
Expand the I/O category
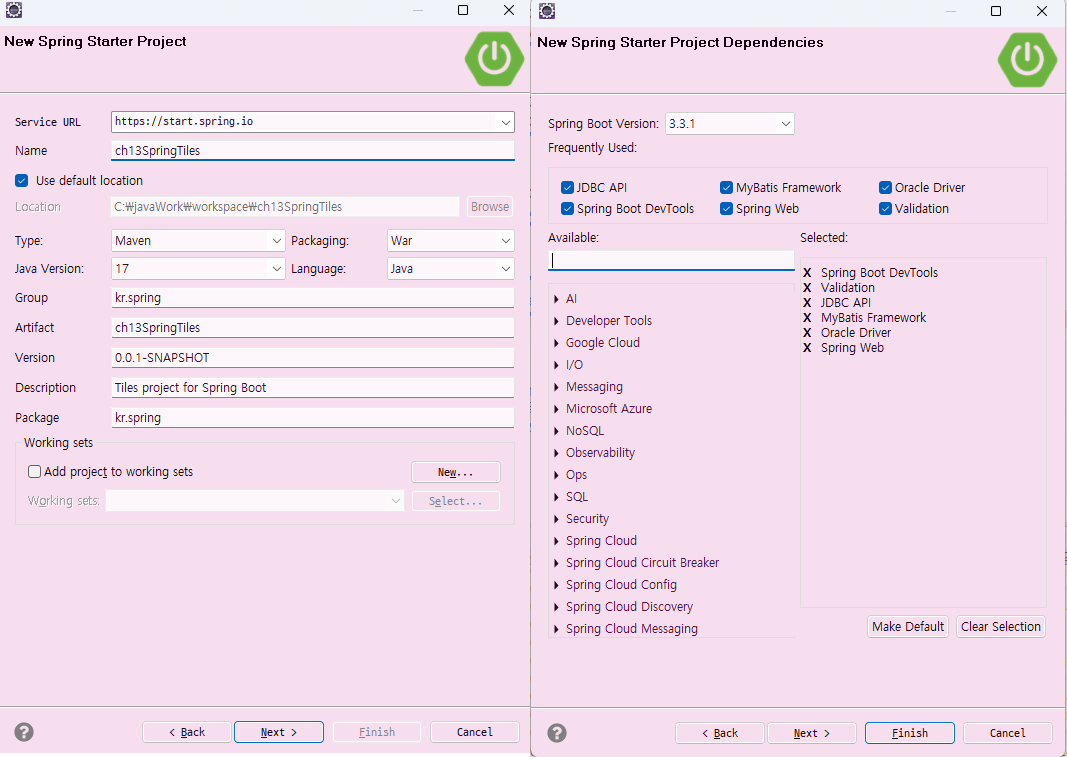[557, 365]
